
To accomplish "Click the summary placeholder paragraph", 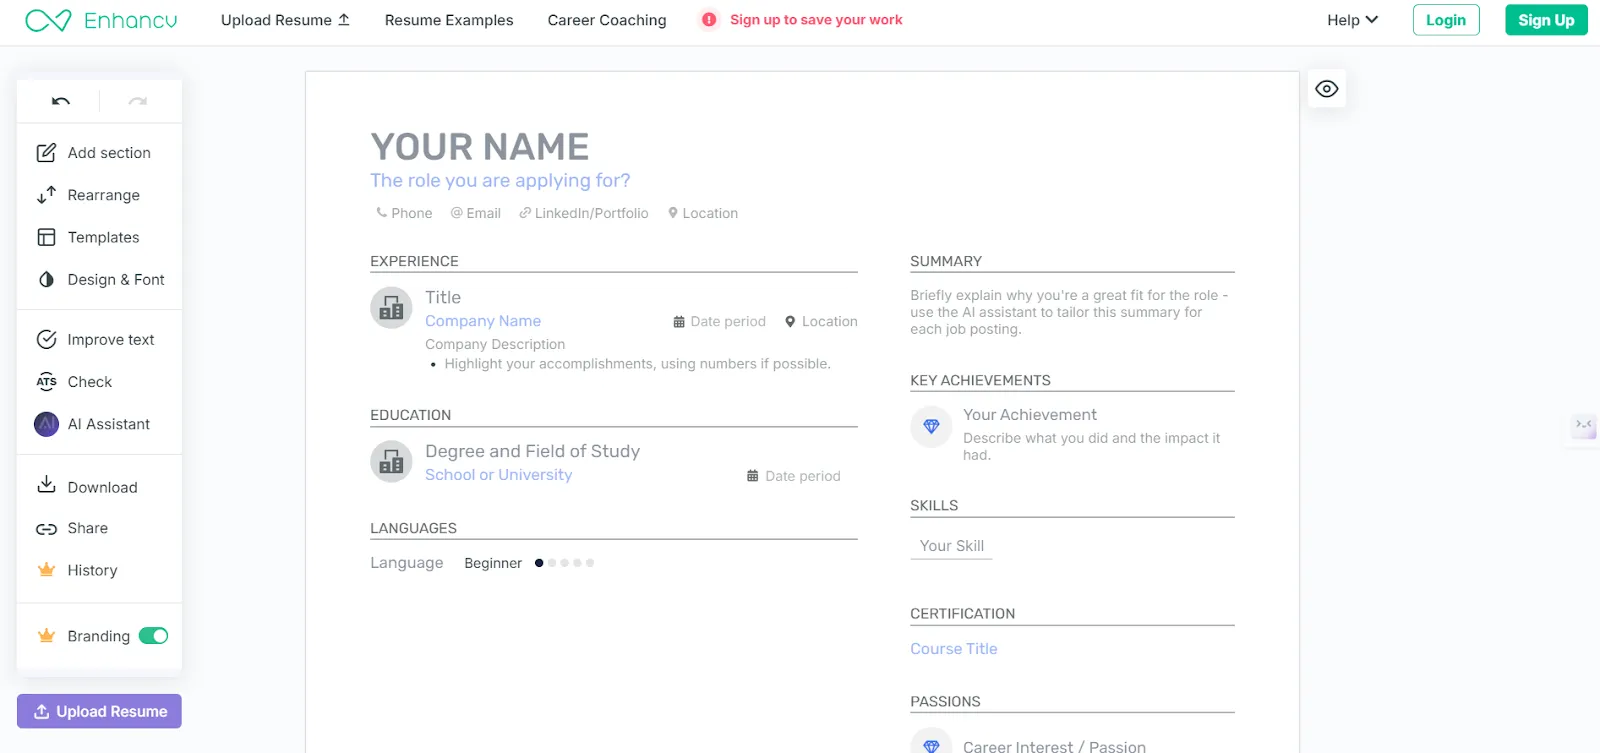I will pos(1070,312).
